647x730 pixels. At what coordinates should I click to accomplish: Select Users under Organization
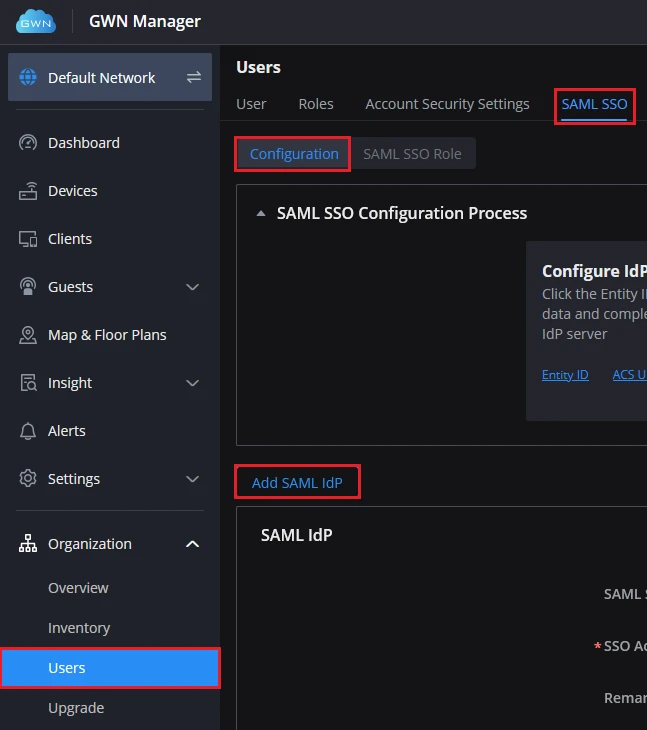(110, 668)
